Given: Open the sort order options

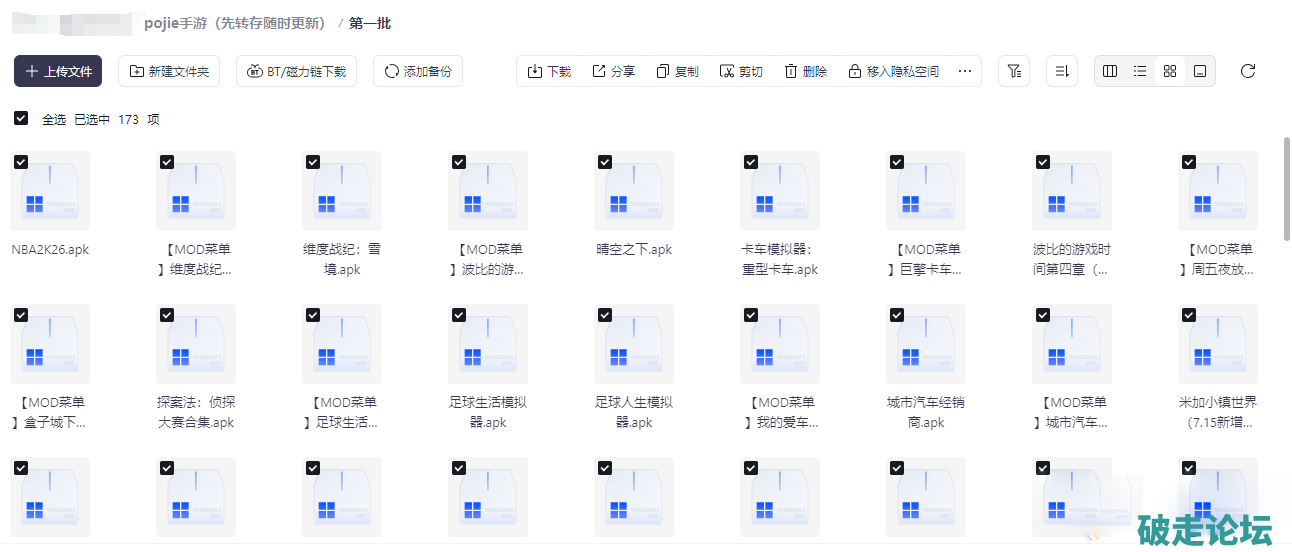Looking at the screenshot, I should coord(1062,71).
